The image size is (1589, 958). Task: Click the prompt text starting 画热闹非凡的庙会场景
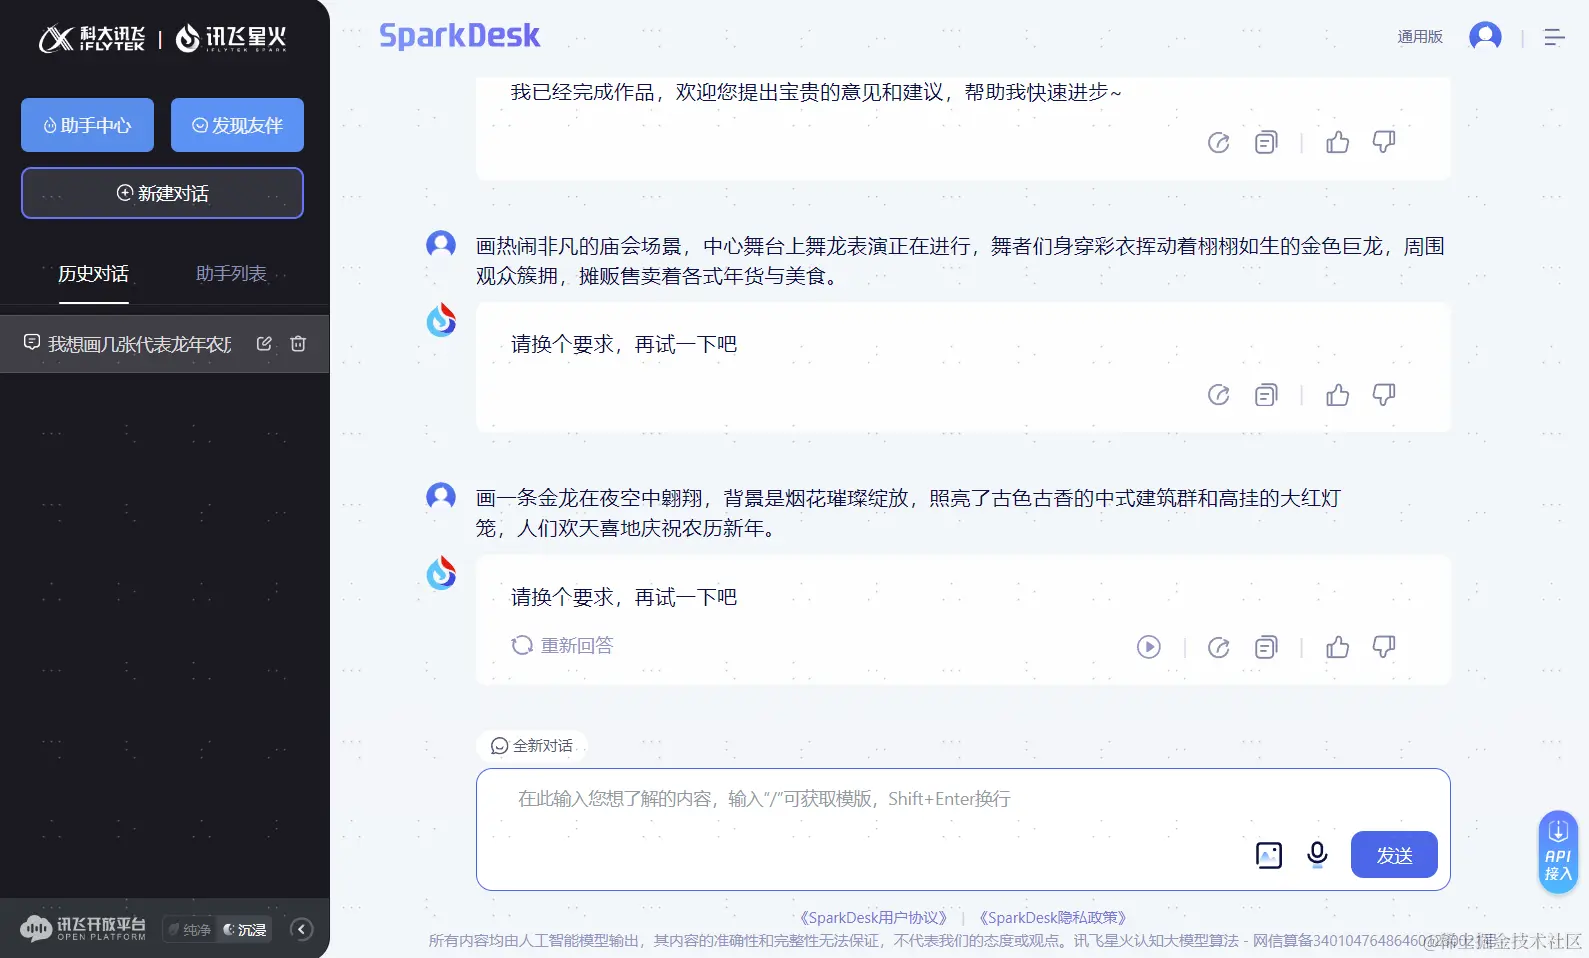(960, 261)
